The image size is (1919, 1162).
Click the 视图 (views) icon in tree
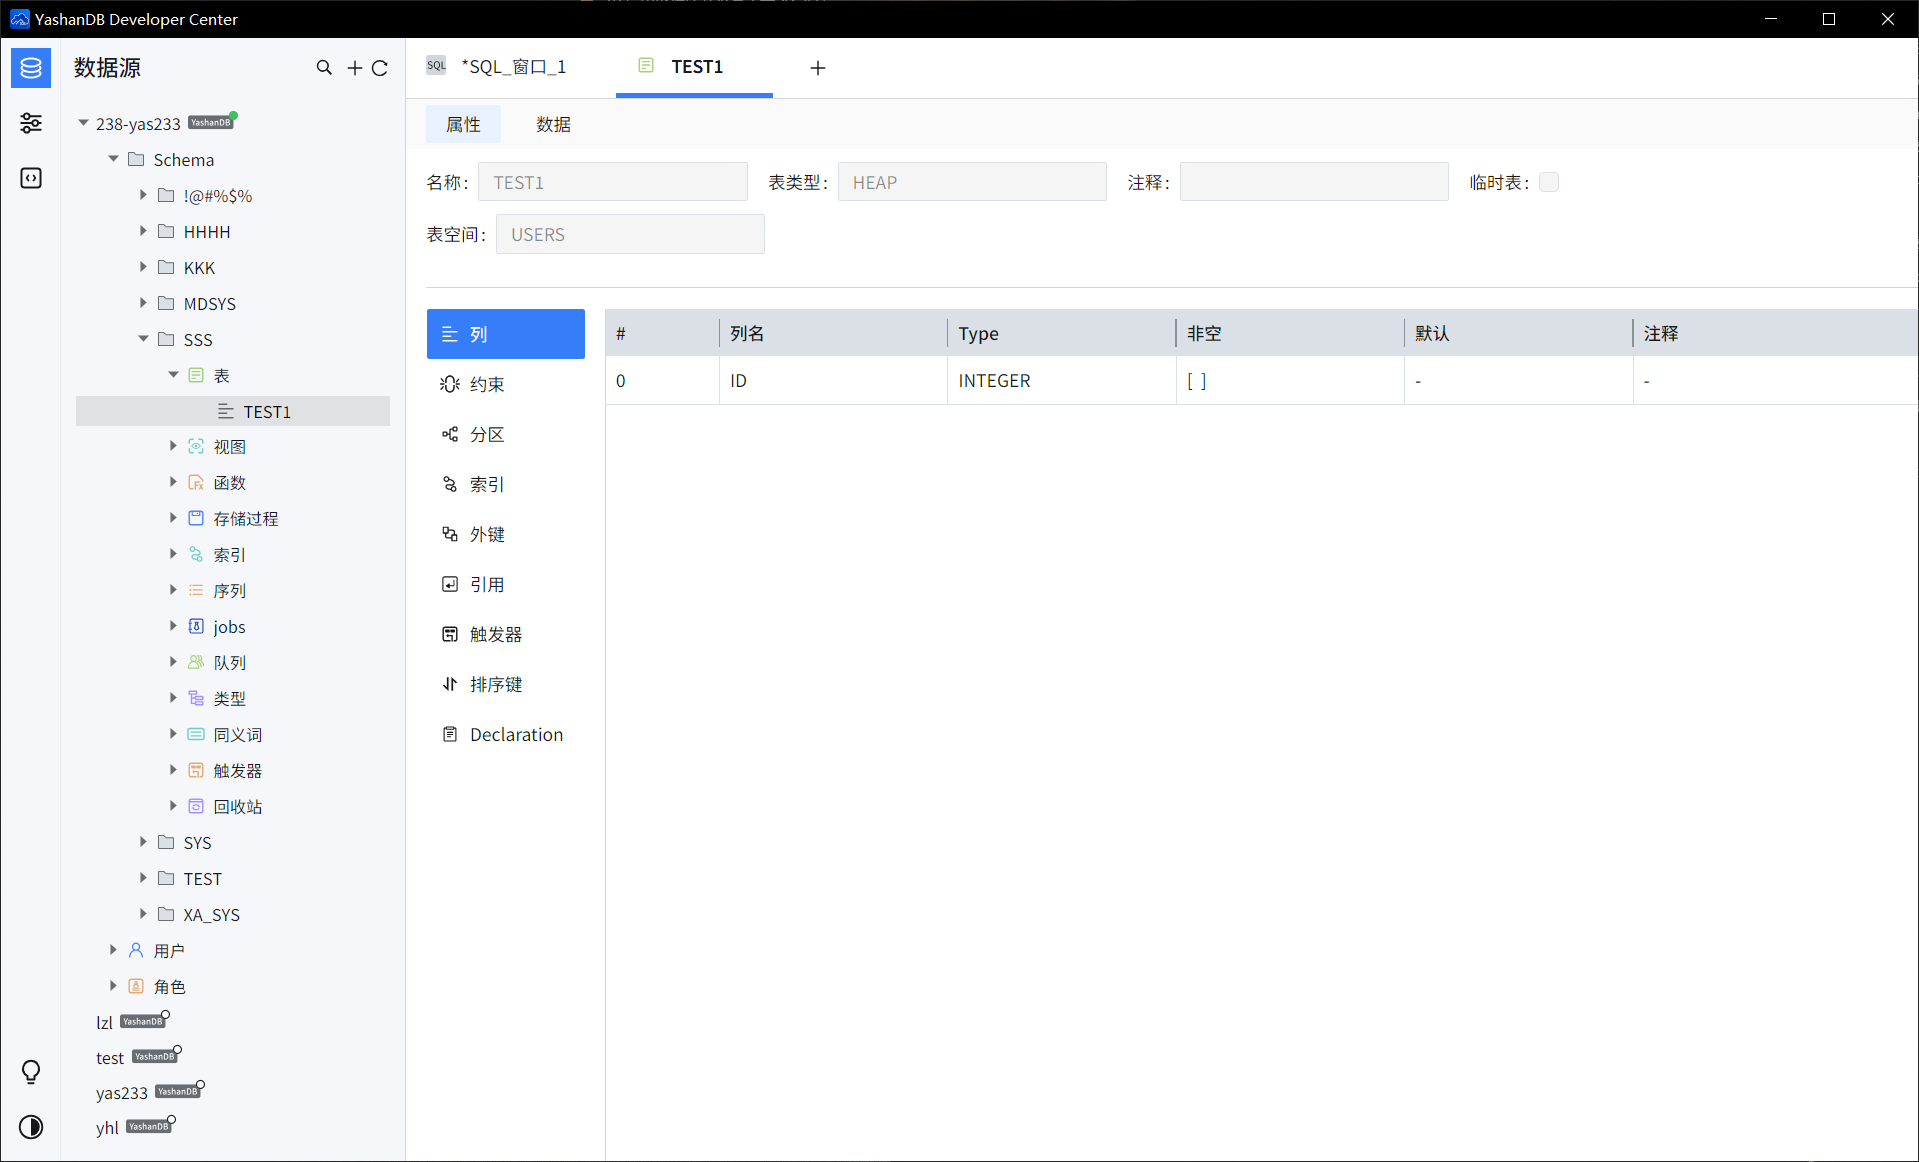click(196, 447)
